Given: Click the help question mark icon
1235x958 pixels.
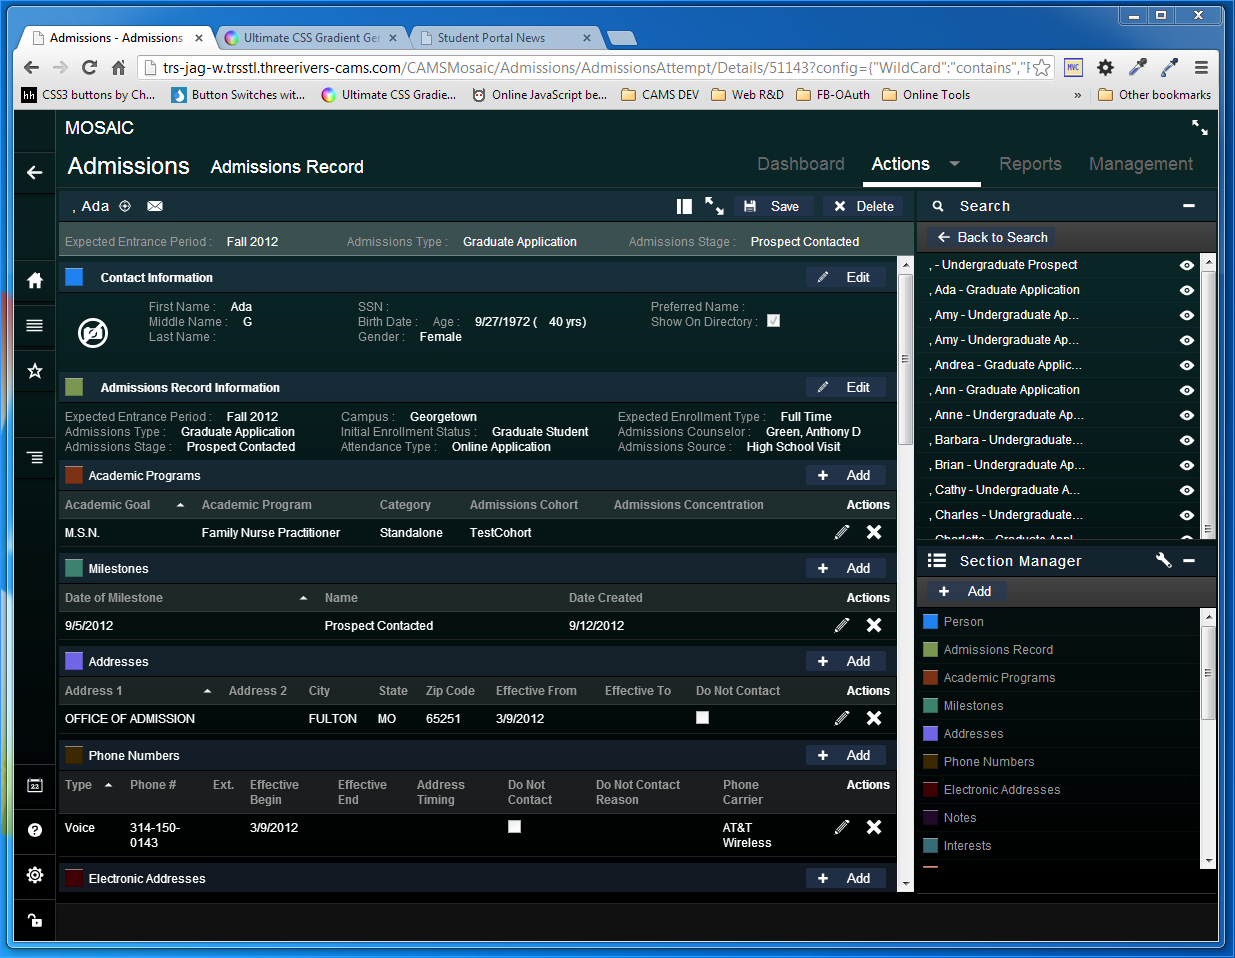Looking at the screenshot, I should point(34,830).
